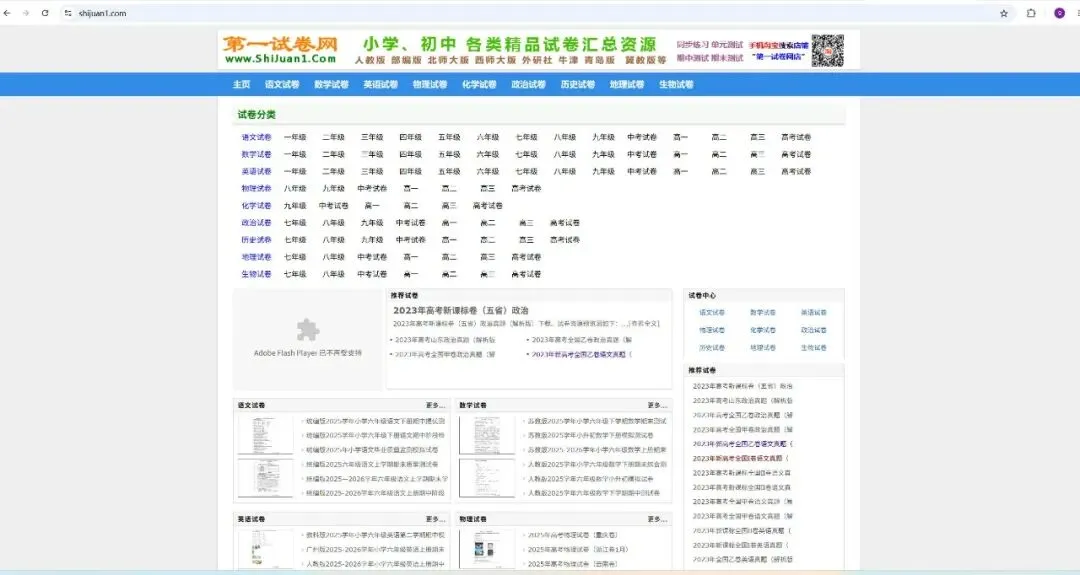Screen dimensions: 1080x575
Task: Open sidebar link 2023年高考全国甲卷语文真题
Action: (742, 516)
